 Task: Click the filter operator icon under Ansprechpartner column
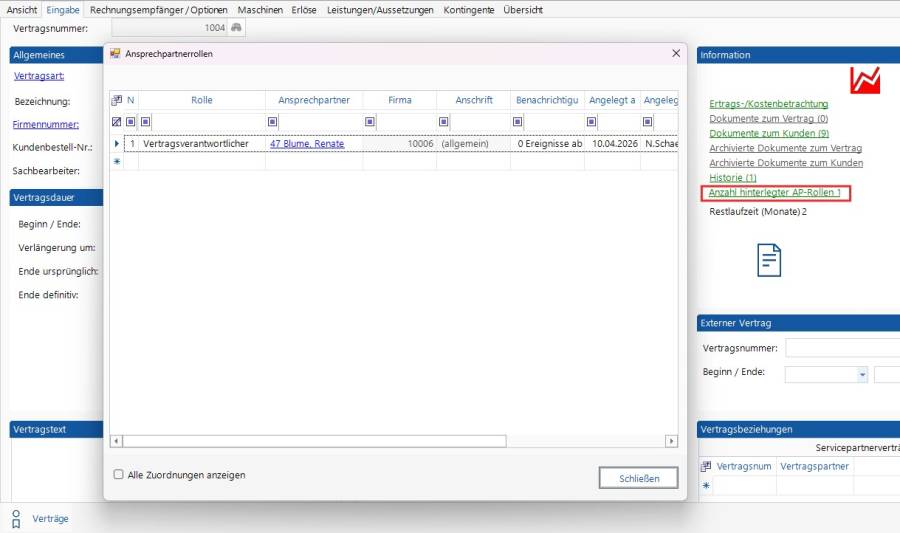(x=272, y=122)
